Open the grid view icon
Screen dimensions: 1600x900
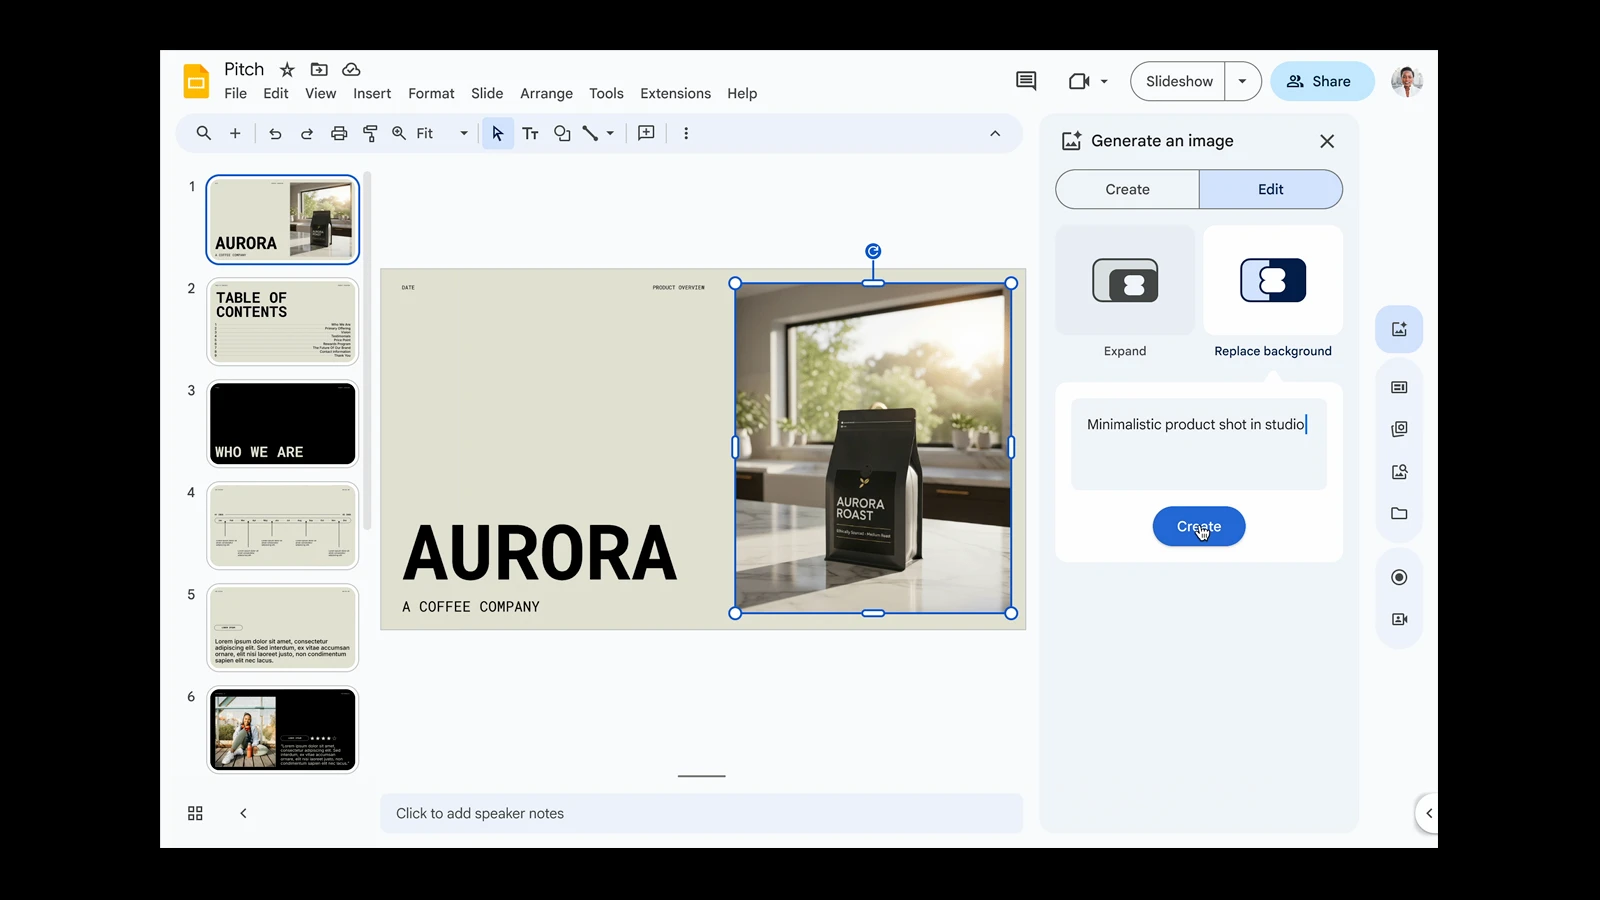click(195, 813)
